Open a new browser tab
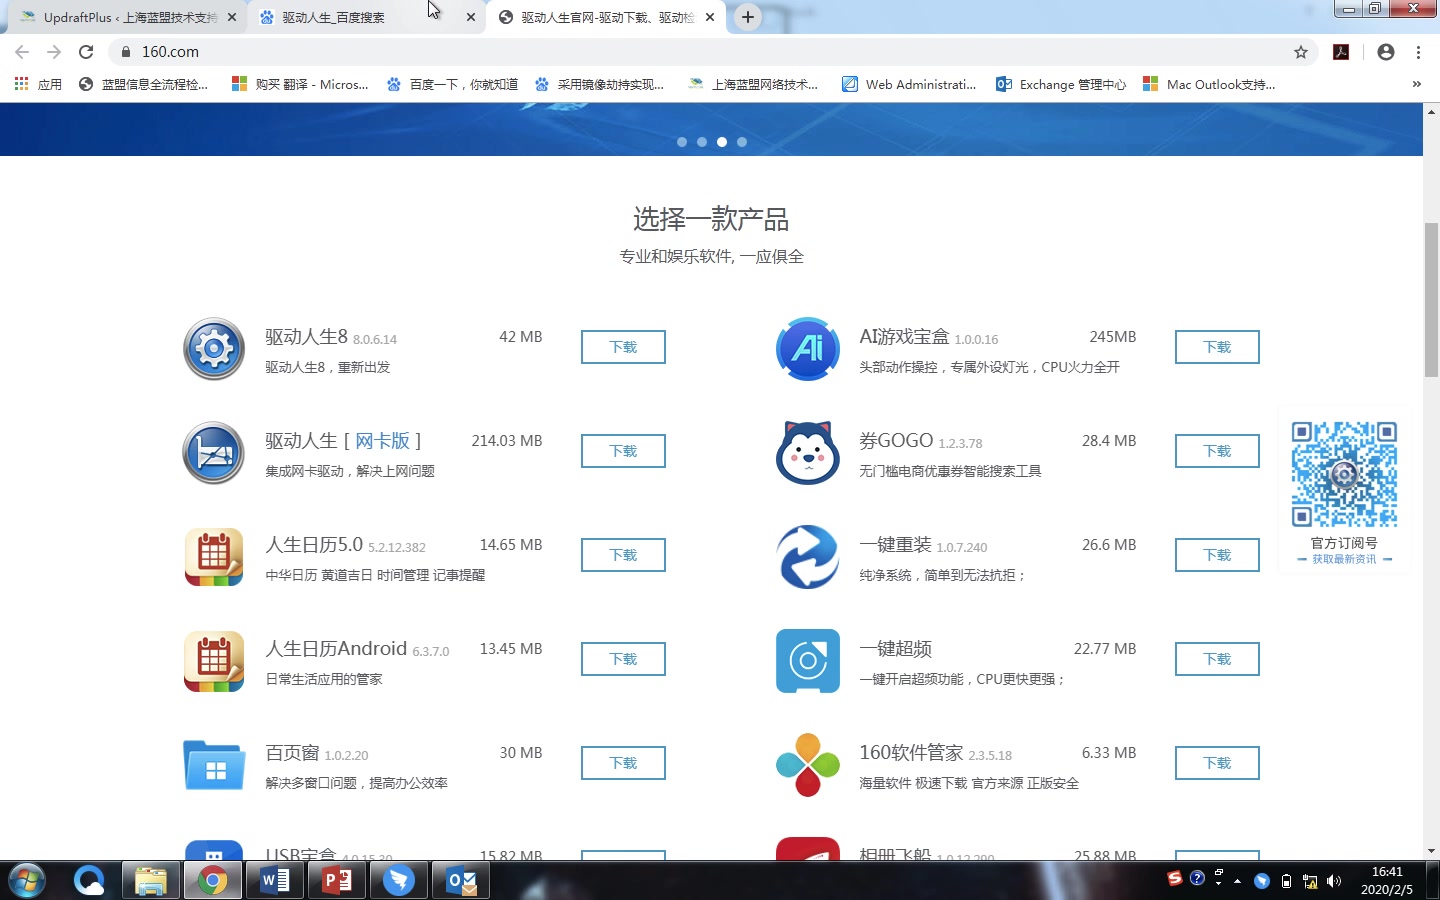Image resolution: width=1440 pixels, height=900 pixels. point(747,17)
